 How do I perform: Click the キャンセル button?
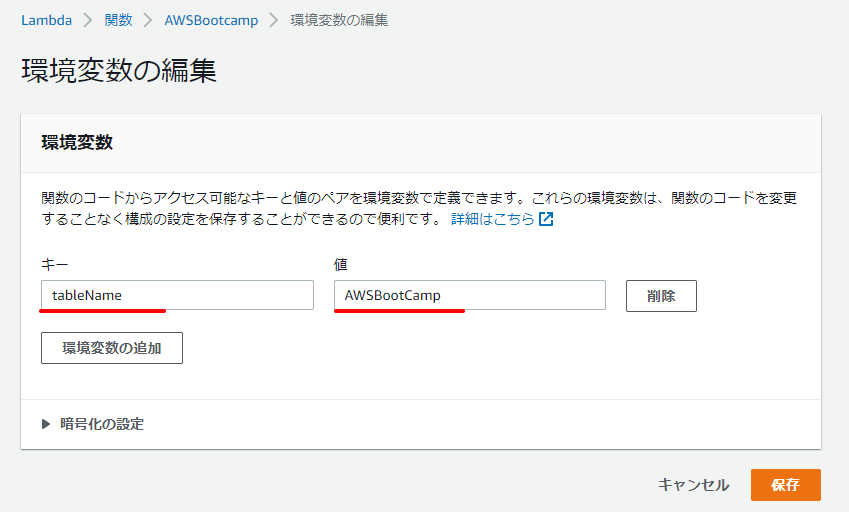point(694,485)
